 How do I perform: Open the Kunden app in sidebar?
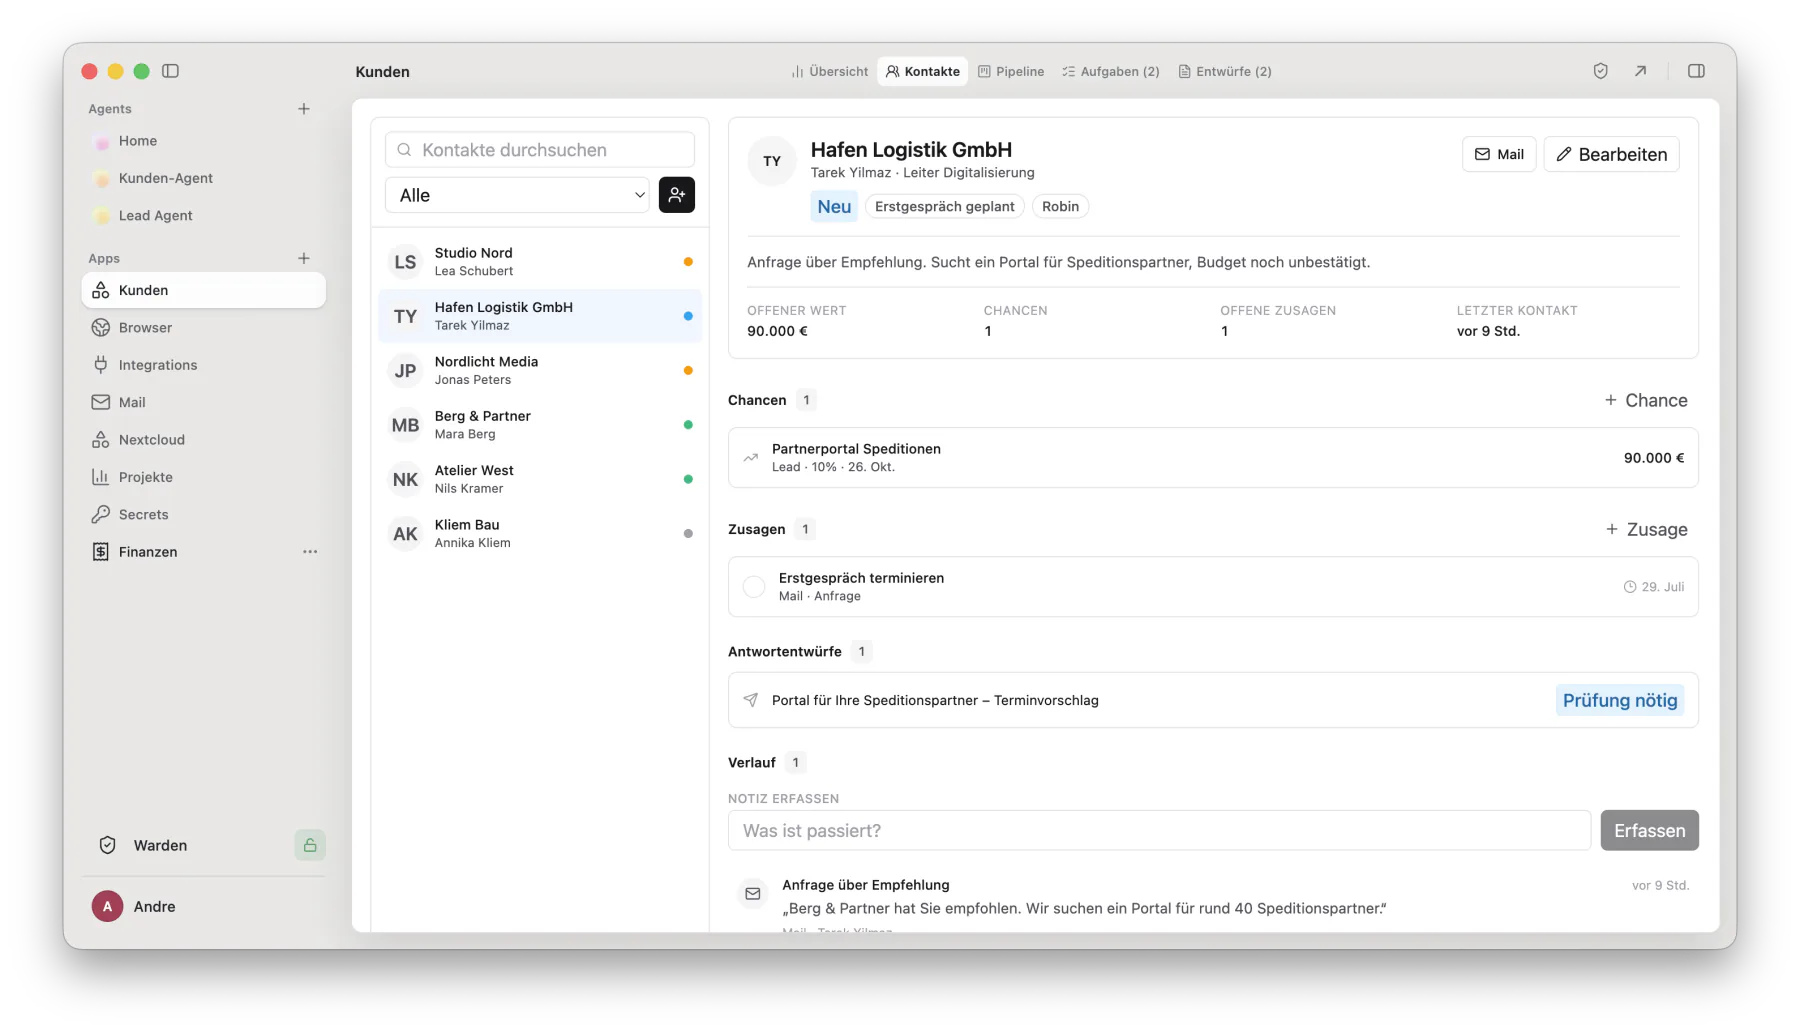pos(203,290)
